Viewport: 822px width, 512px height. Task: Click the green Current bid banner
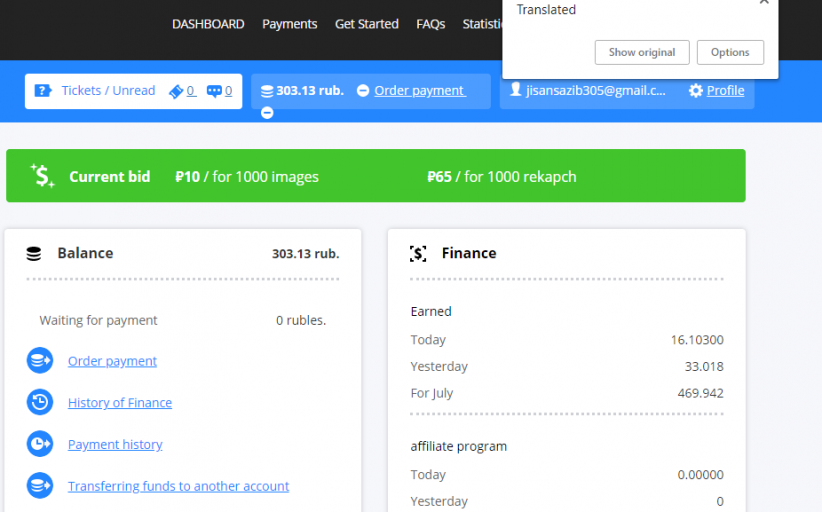coord(375,176)
